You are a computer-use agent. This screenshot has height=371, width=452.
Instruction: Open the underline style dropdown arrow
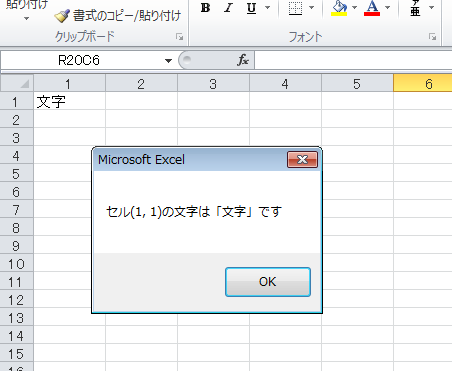pos(267,7)
